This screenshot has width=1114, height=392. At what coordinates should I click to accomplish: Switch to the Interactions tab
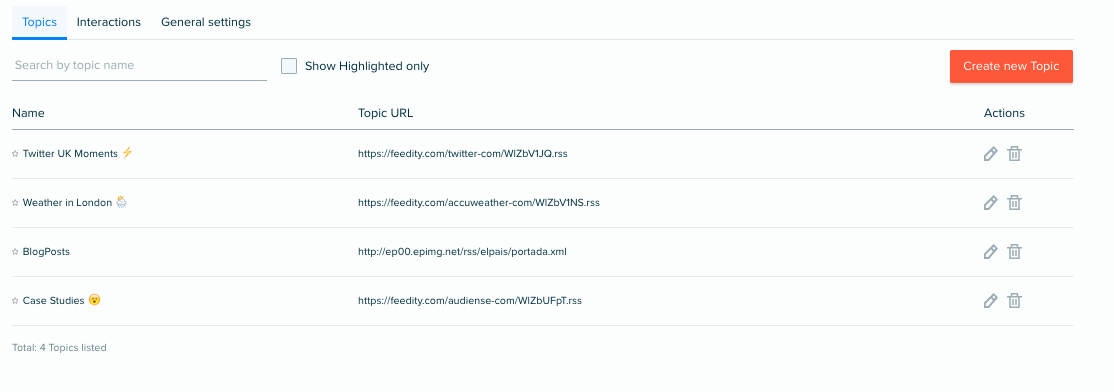coord(109,22)
